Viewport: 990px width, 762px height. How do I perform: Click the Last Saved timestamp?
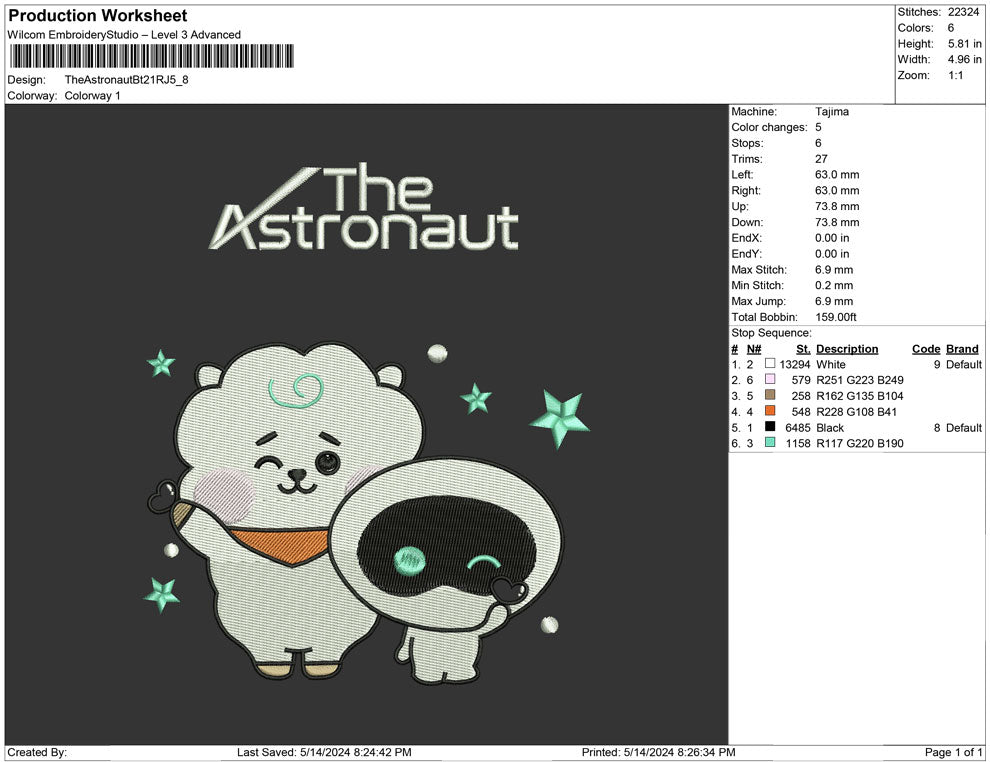pyautogui.click(x=324, y=752)
